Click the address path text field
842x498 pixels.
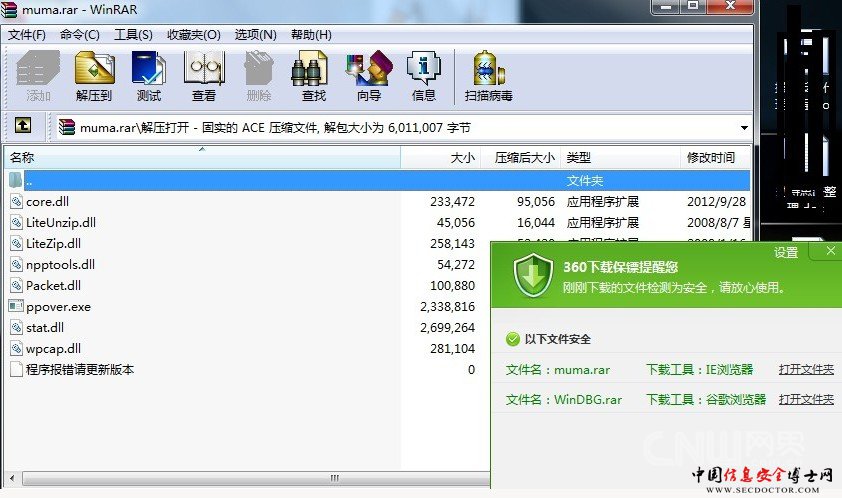click(x=399, y=127)
